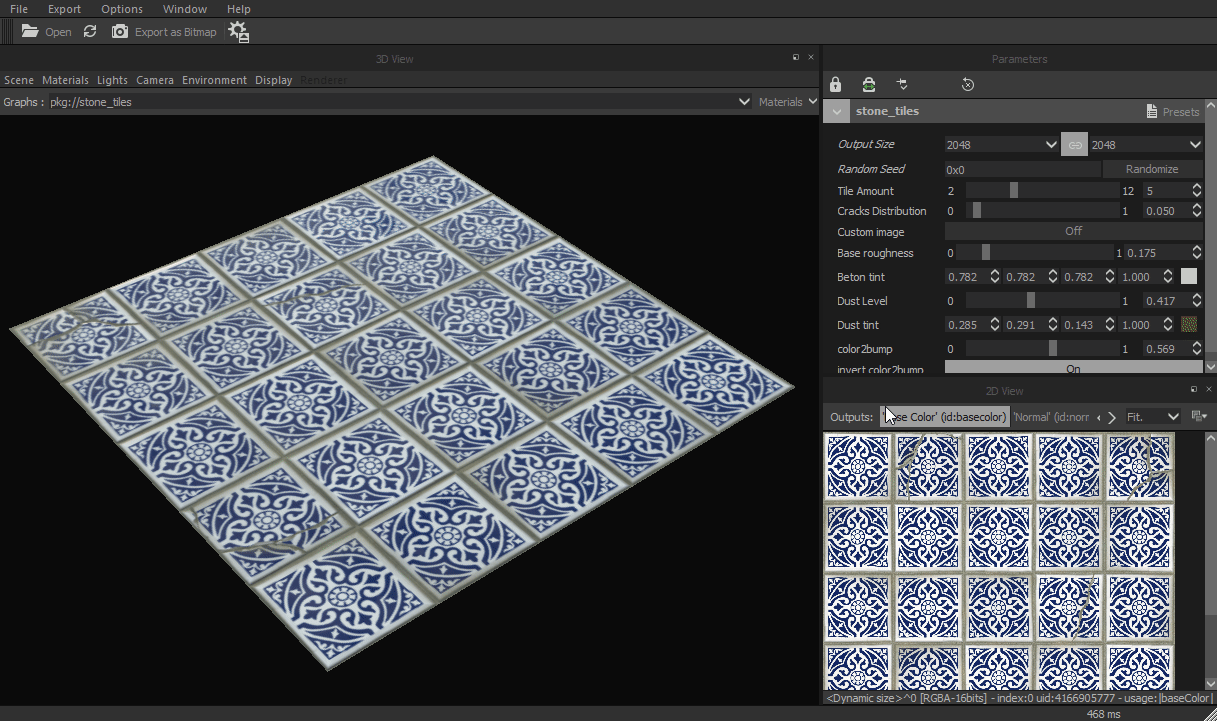Click the Randomize seed button
This screenshot has height=721, width=1217.
1152,169
